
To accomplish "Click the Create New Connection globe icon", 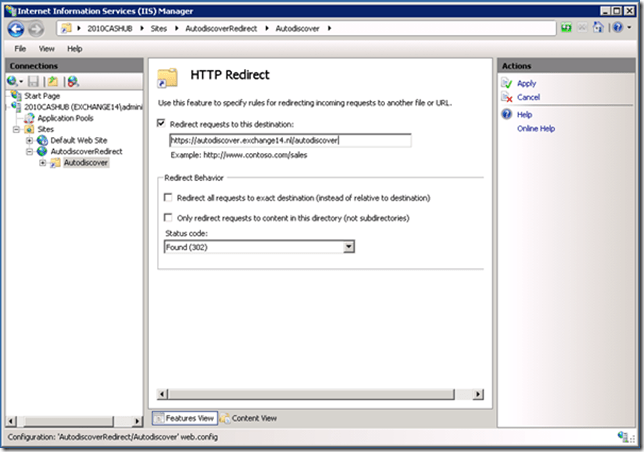I will 13,80.
